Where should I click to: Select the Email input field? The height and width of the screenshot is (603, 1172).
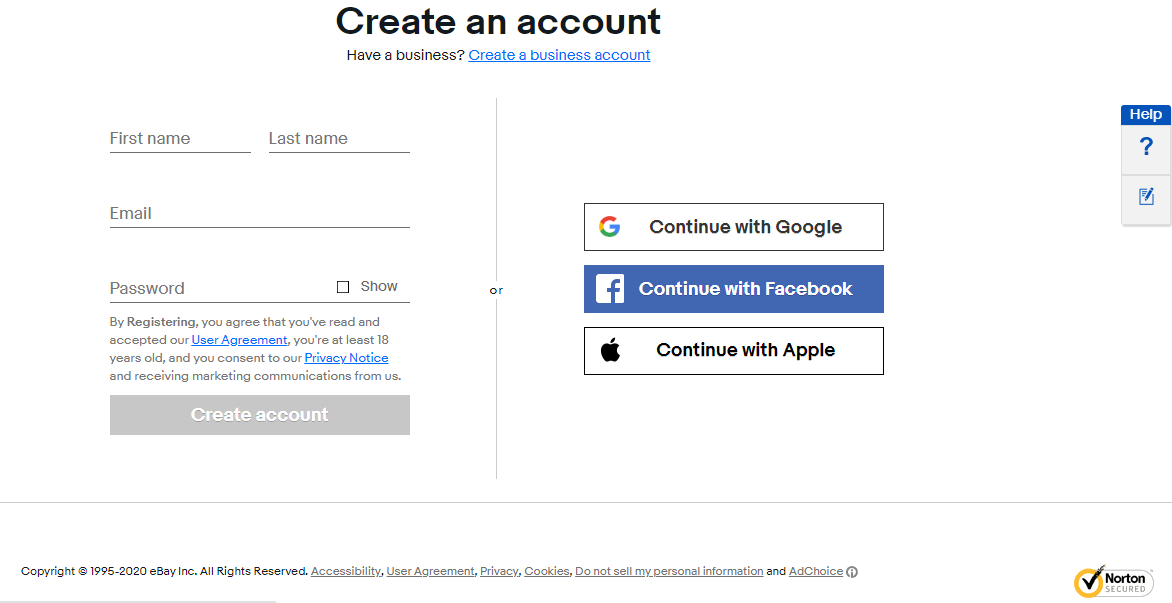259,214
